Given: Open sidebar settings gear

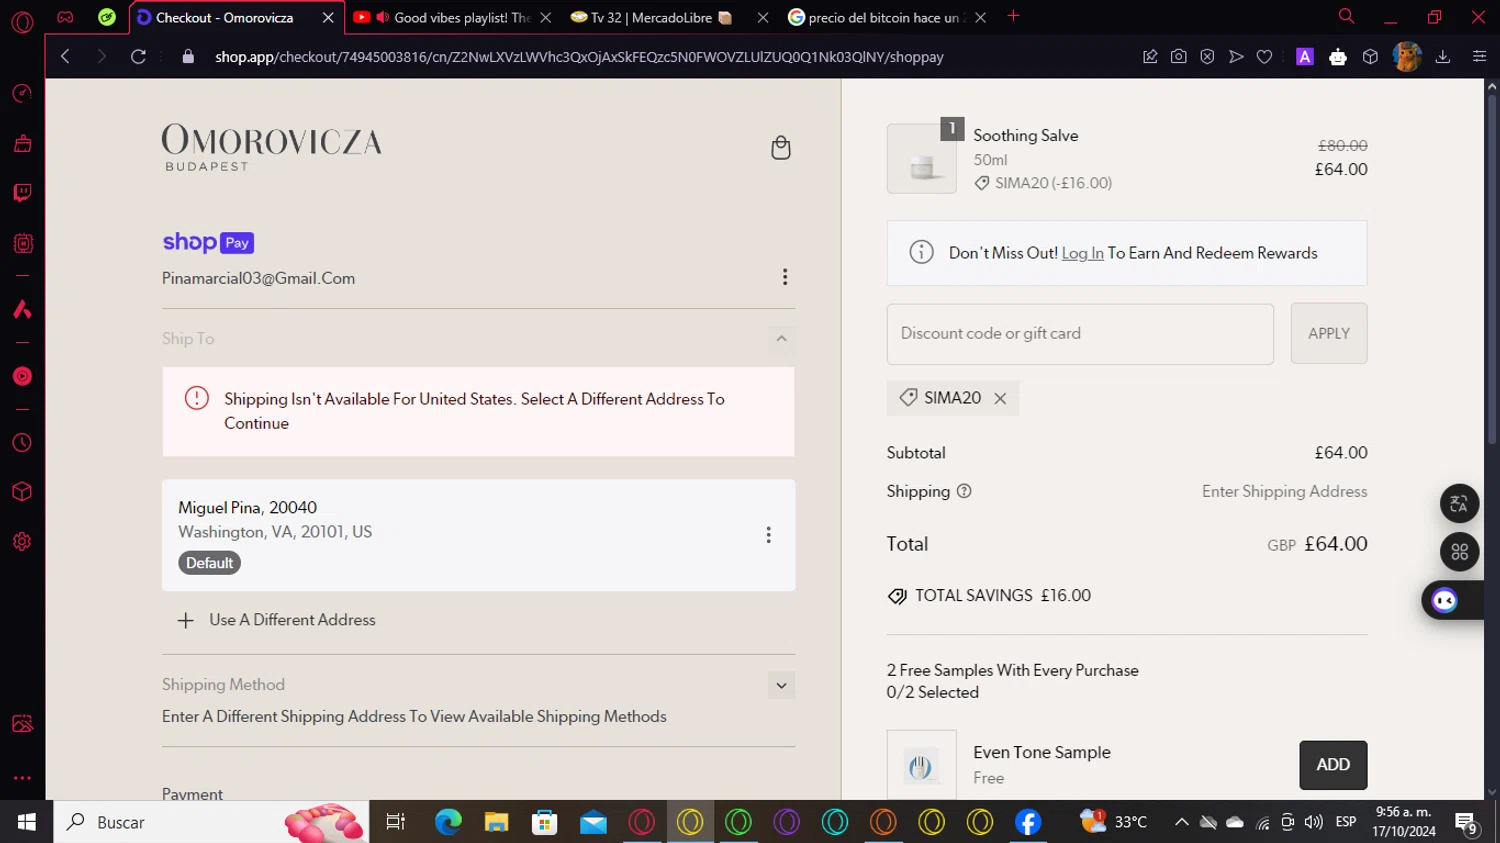Looking at the screenshot, I should coord(22,542).
